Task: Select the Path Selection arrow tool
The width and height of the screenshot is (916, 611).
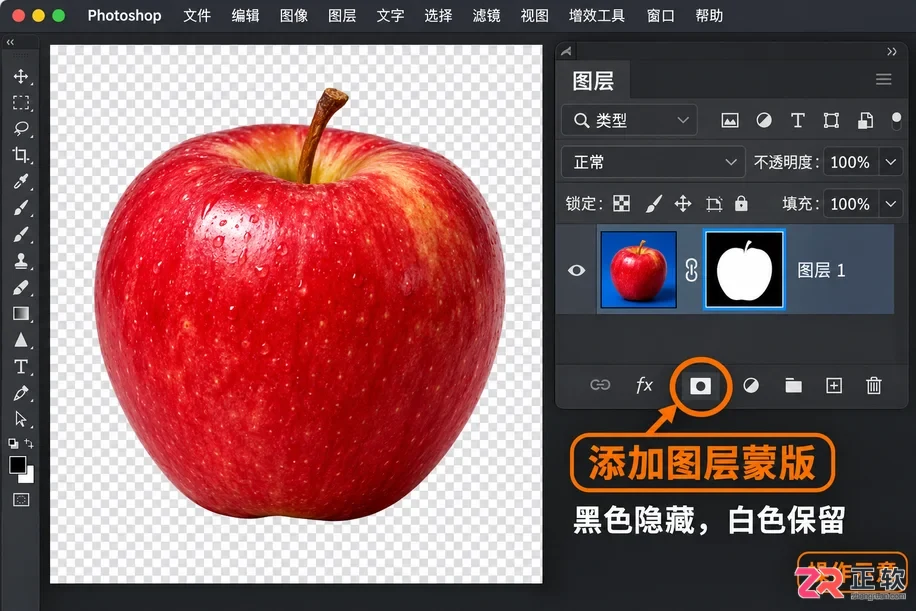Action: click(21, 419)
